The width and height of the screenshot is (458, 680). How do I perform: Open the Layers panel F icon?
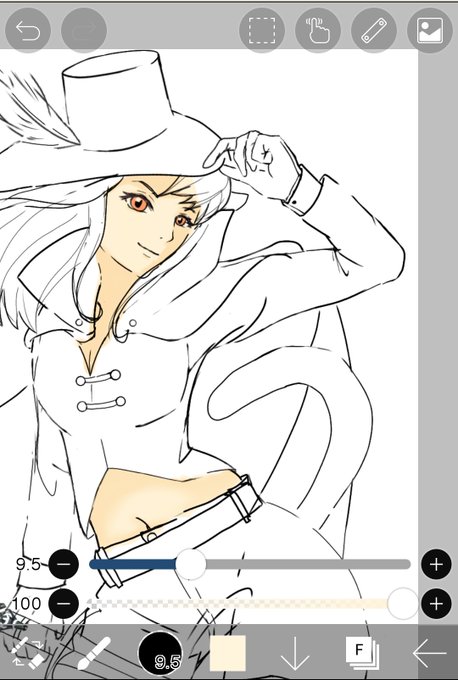(x=363, y=653)
